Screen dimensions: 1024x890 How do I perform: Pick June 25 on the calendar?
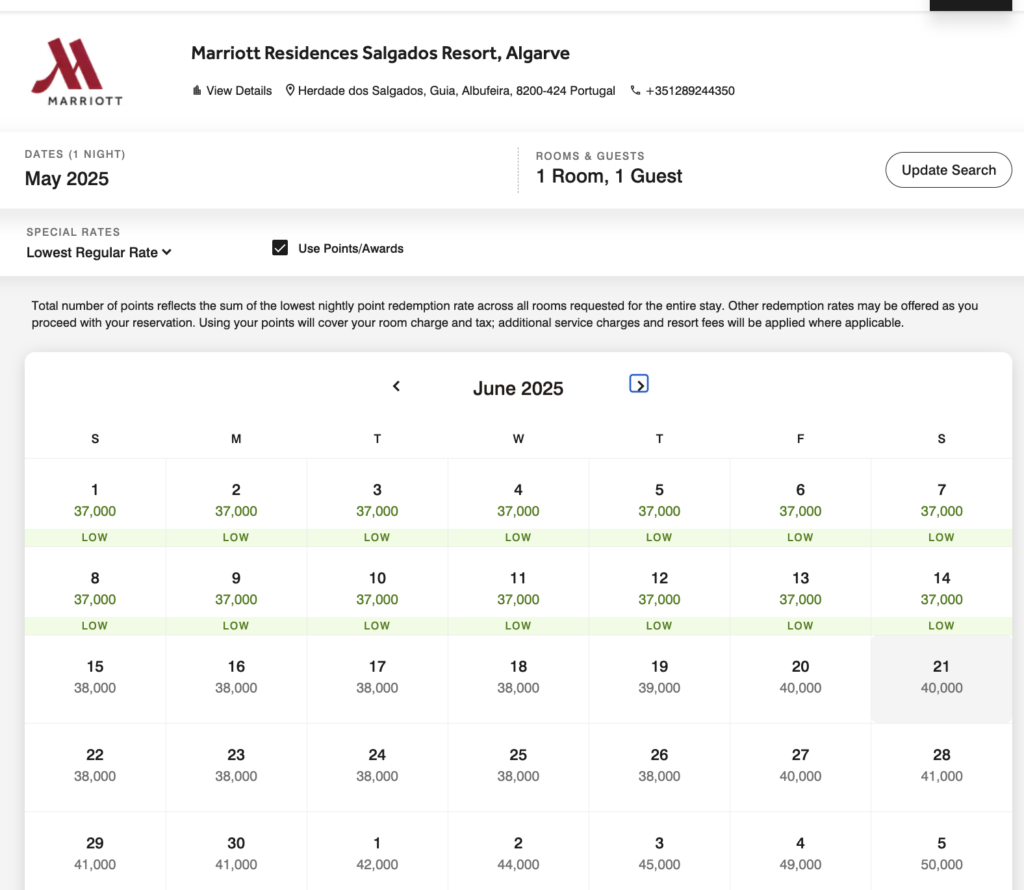[519, 767]
